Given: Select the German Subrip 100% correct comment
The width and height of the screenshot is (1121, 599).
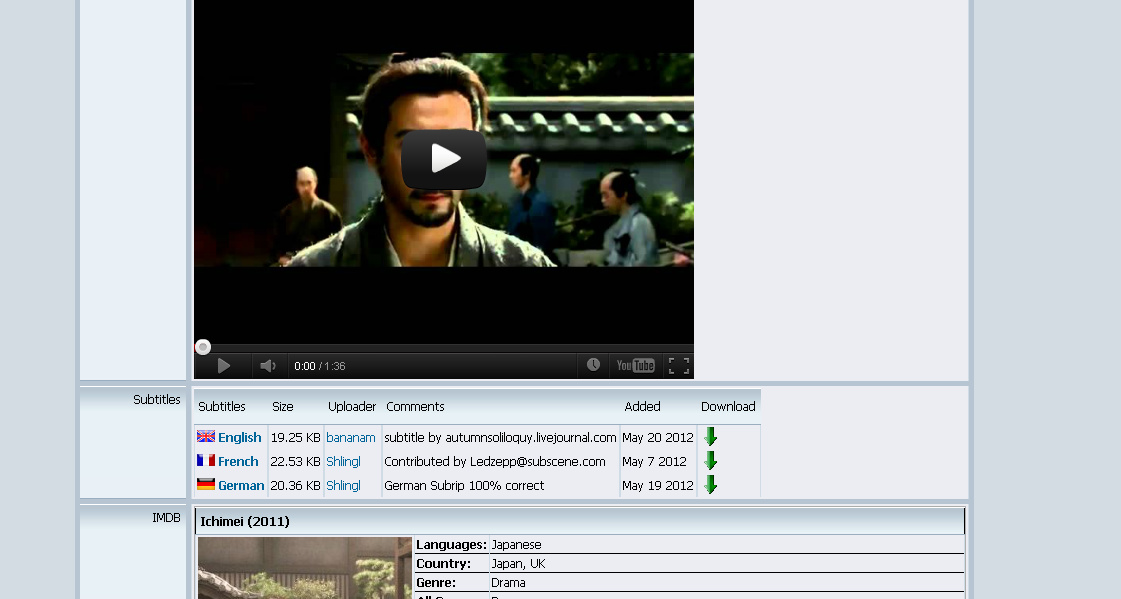Looking at the screenshot, I should tap(464, 485).
